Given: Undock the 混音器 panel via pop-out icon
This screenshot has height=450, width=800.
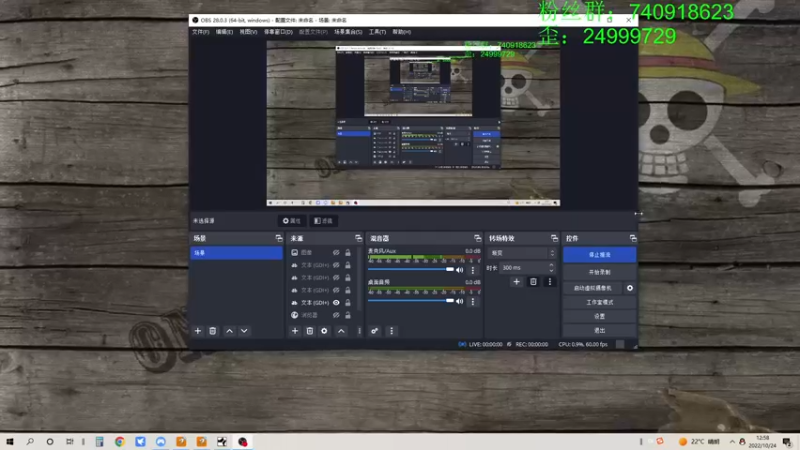Looking at the screenshot, I should (x=478, y=238).
